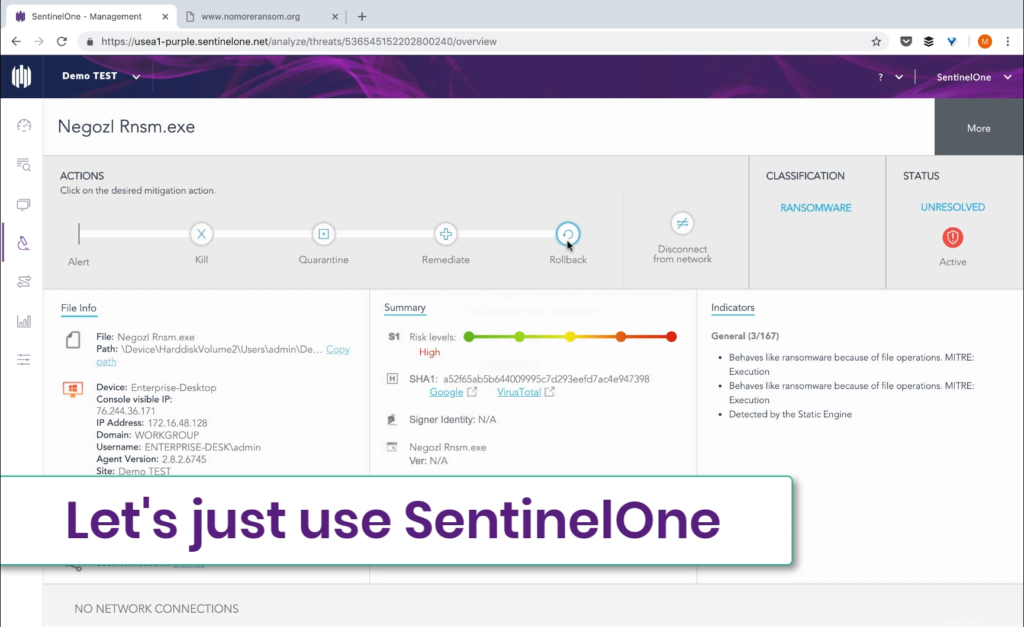
Task: Click the red Active threat shield icon
Action: [952, 237]
